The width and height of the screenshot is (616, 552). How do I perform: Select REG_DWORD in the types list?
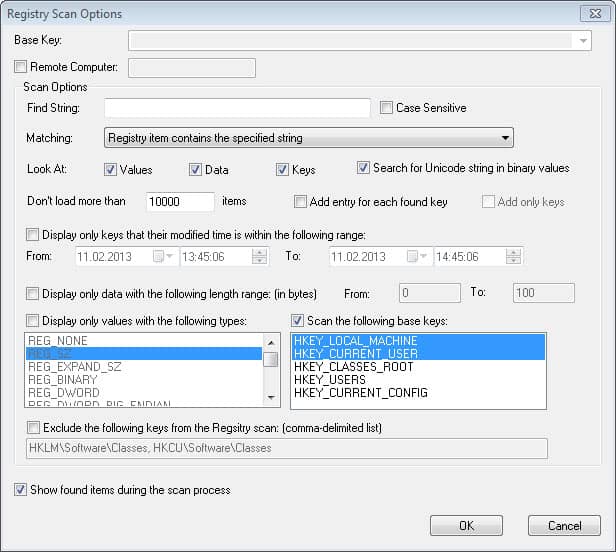click(x=144, y=392)
